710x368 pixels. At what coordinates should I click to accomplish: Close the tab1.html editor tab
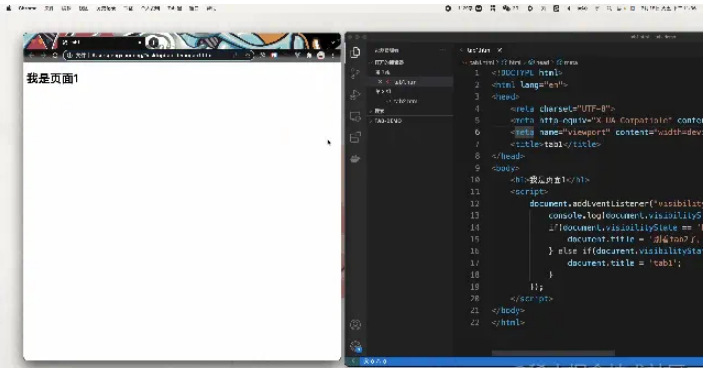click(x=499, y=50)
